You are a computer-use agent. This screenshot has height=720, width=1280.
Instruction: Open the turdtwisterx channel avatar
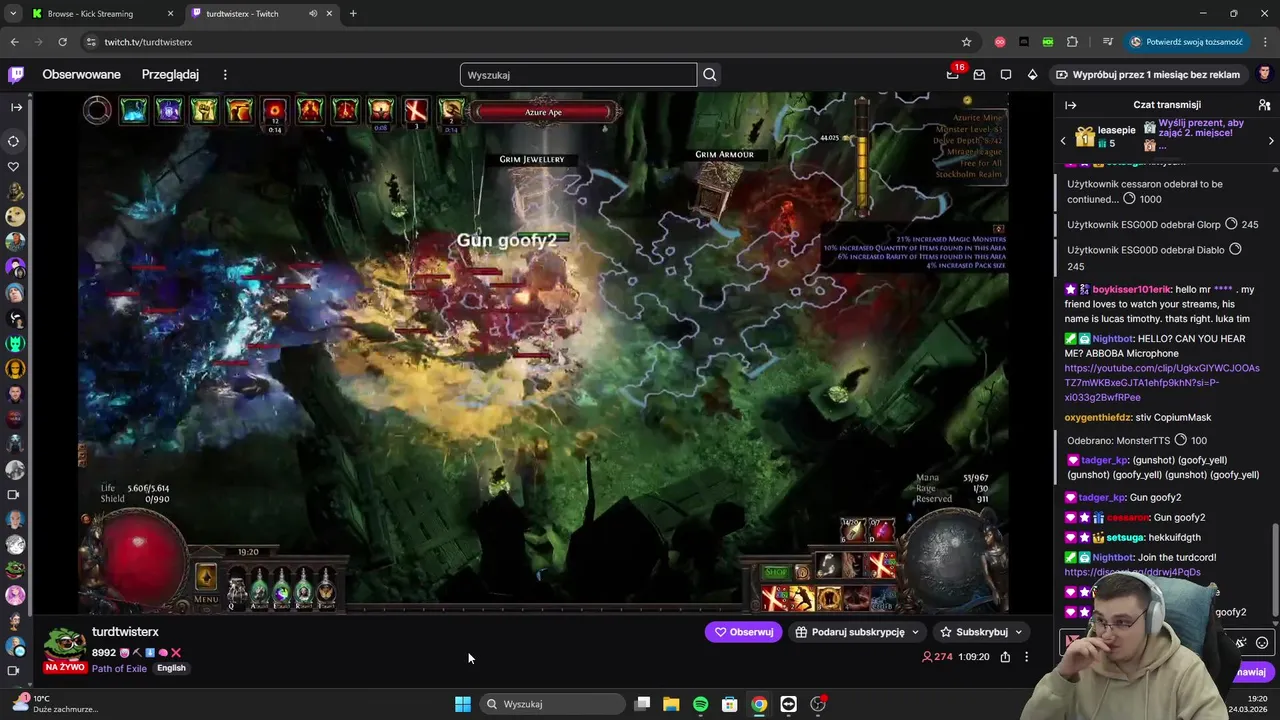point(65,647)
